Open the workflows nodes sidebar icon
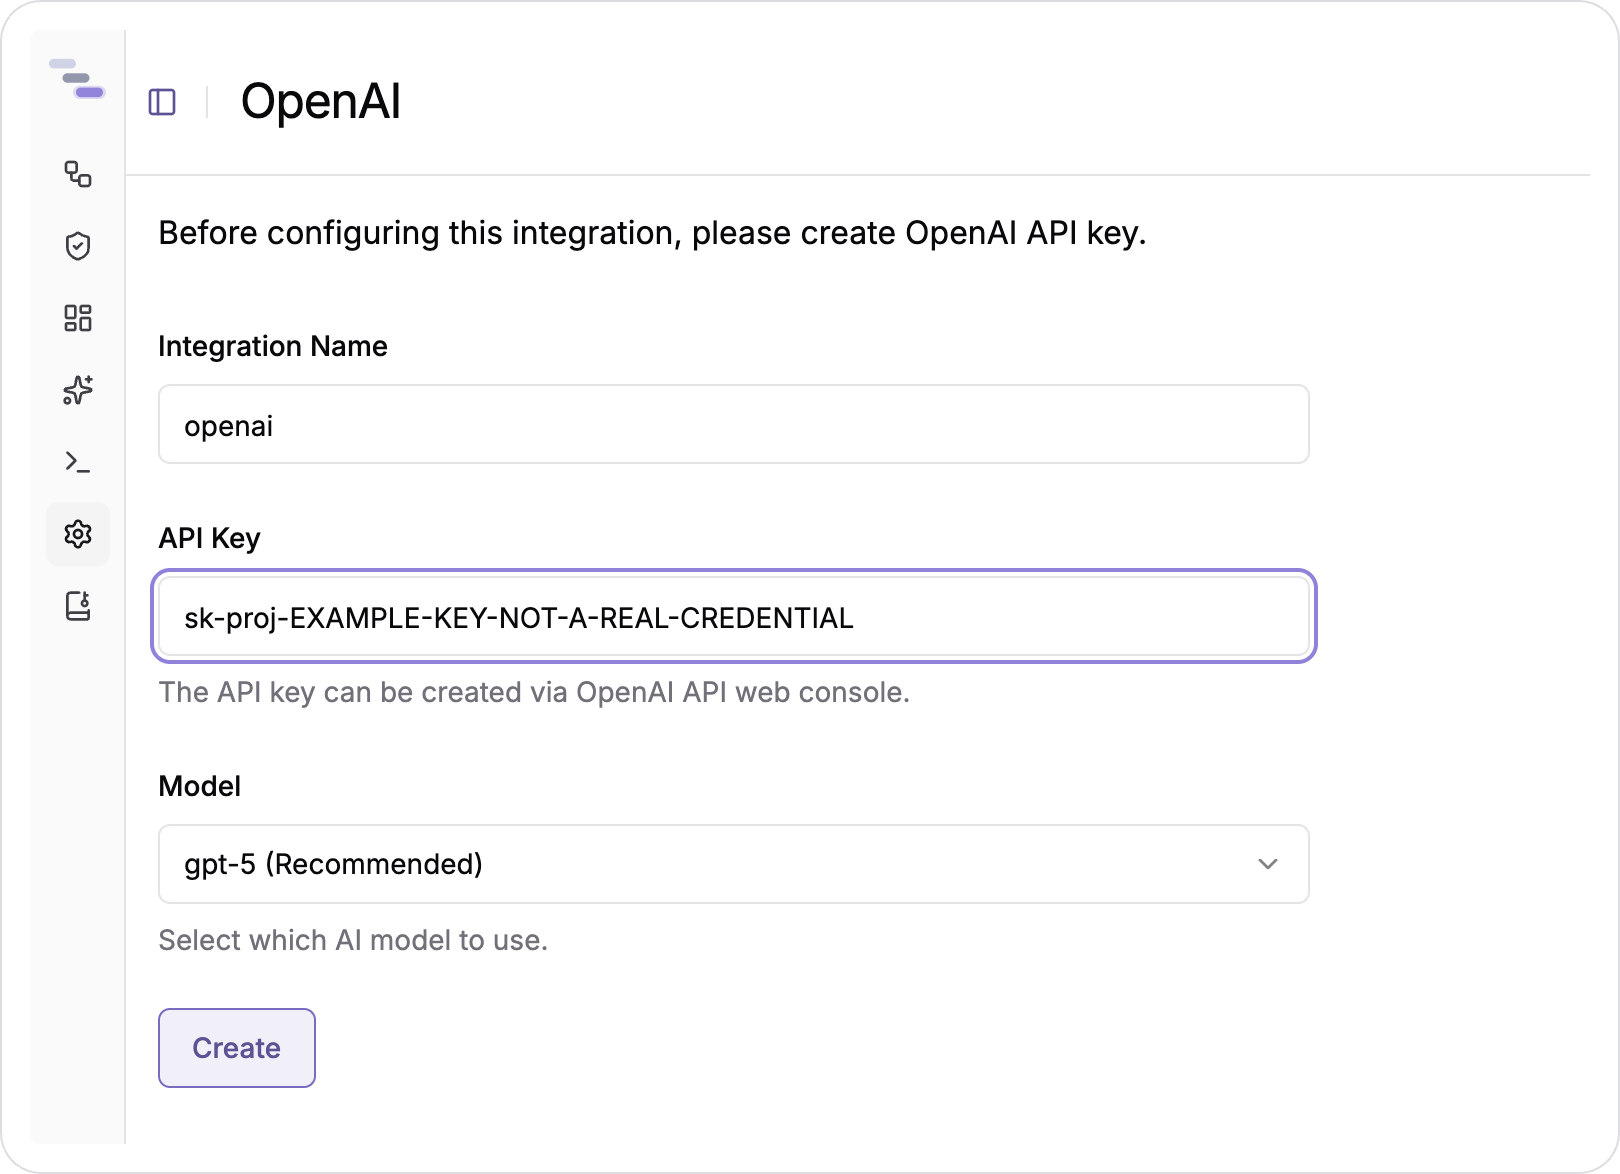The width and height of the screenshot is (1620, 1174). click(78, 174)
